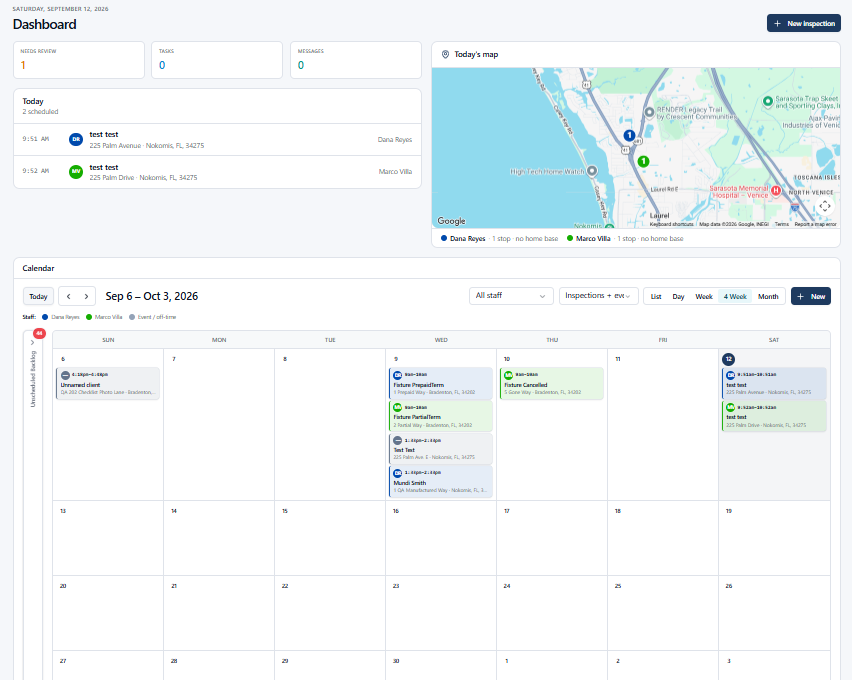Click Marco Villa in the map legend
This screenshot has height=680, width=852.
pyautogui.click(x=593, y=239)
